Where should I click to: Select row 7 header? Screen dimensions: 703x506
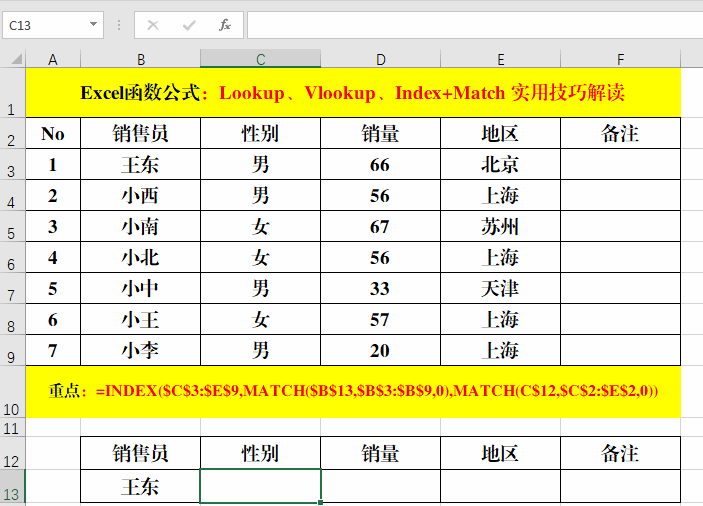pyautogui.click(x=13, y=288)
